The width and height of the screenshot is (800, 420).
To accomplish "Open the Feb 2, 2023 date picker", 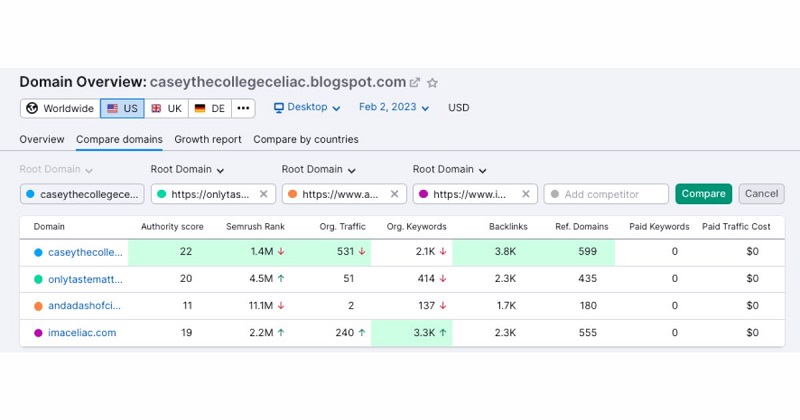I will pyautogui.click(x=394, y=107).
